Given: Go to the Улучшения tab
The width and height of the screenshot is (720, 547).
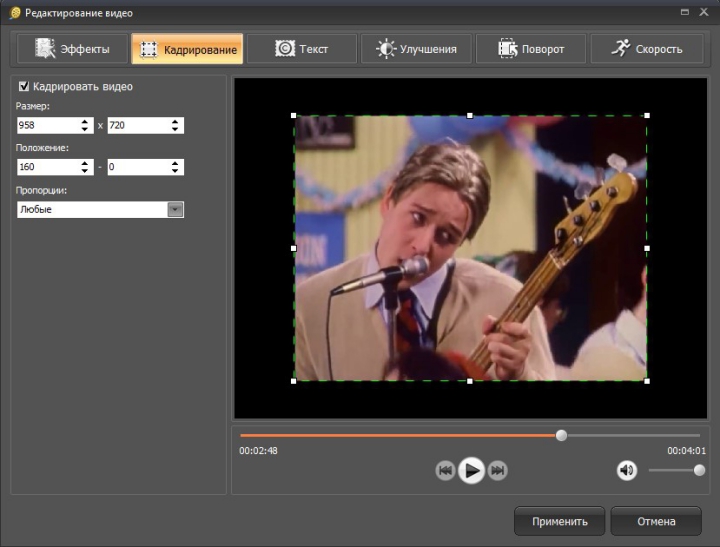Looking at the screenshot, I should 416,49.
